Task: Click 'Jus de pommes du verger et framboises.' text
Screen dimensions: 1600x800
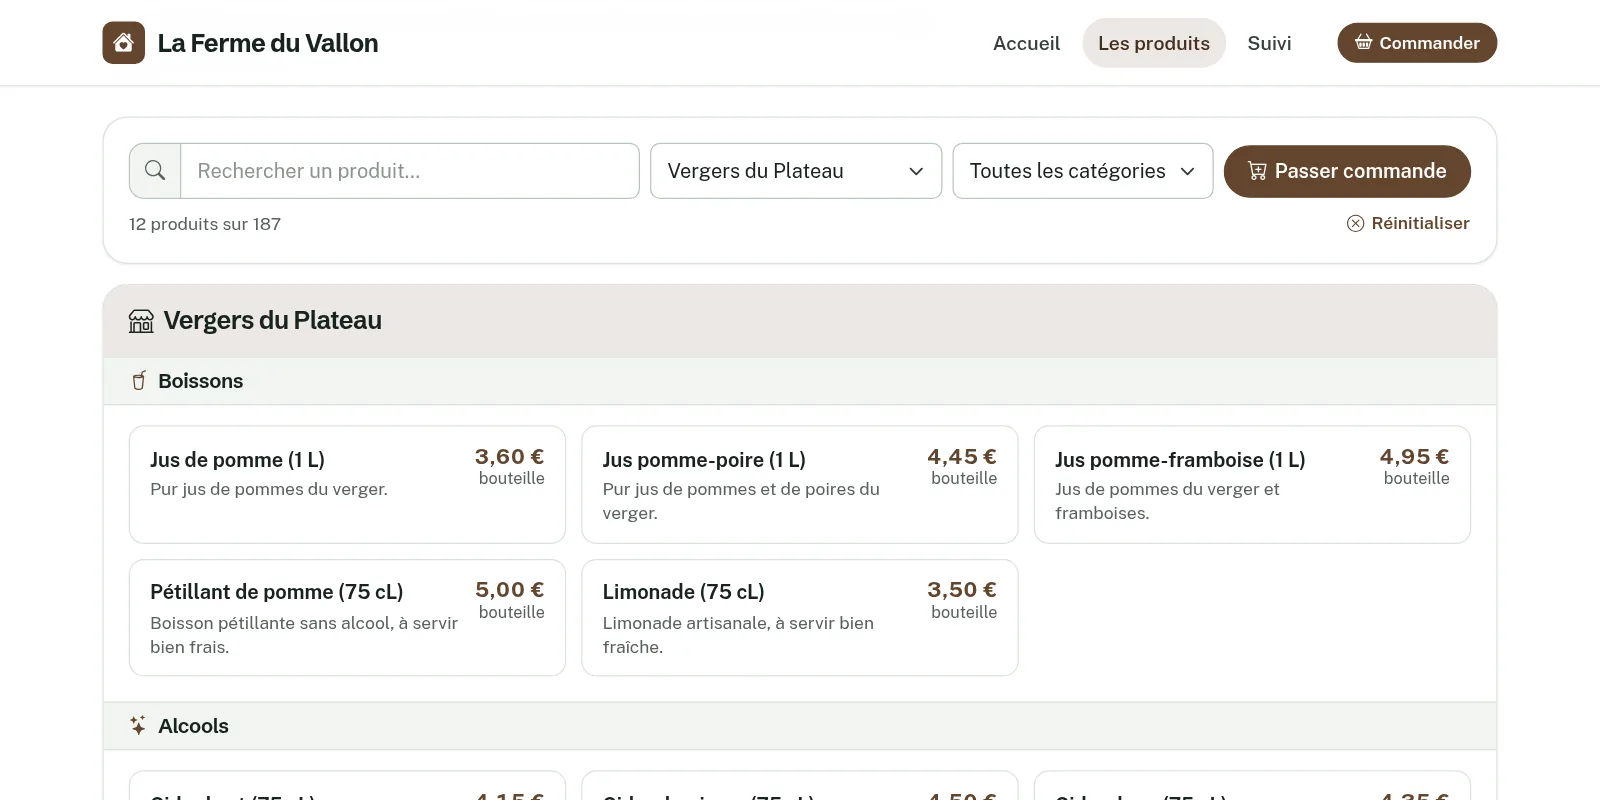Action: pos(1167,501)
